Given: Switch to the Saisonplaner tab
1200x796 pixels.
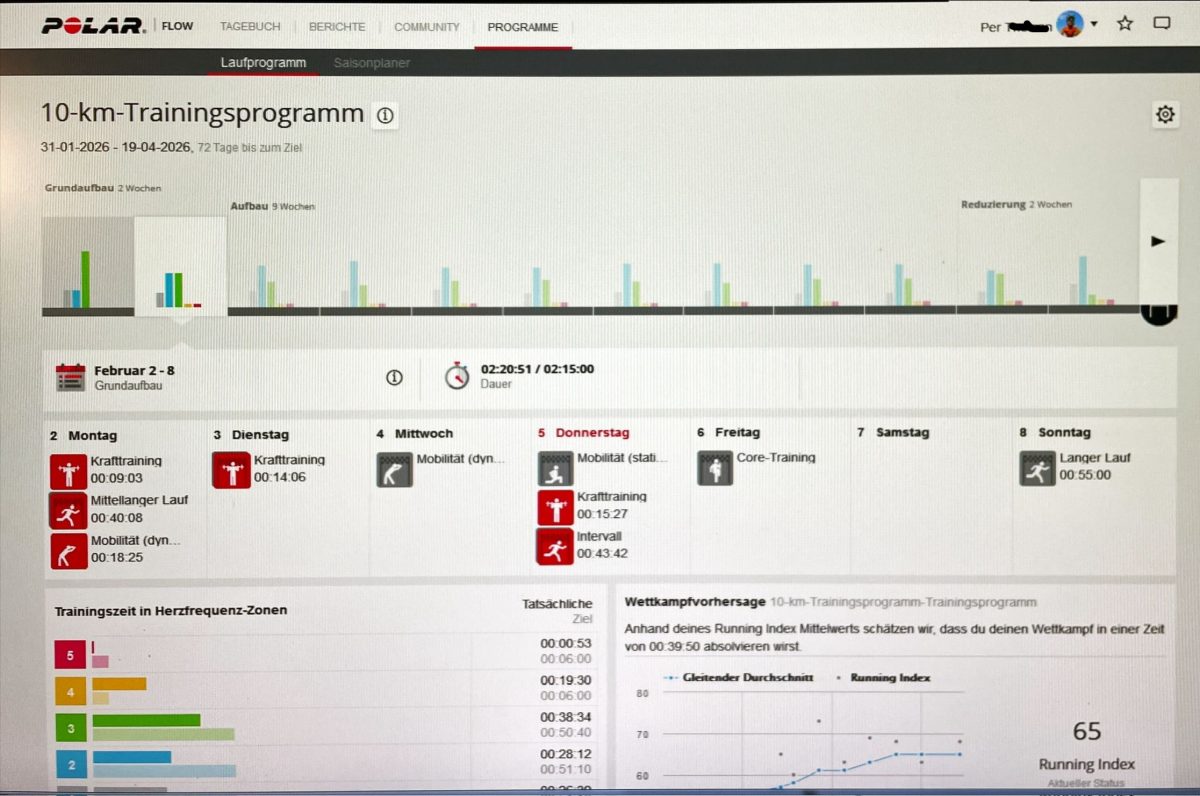Looking at the screenshot, I should pyautogui.click(x=371, y=63).
